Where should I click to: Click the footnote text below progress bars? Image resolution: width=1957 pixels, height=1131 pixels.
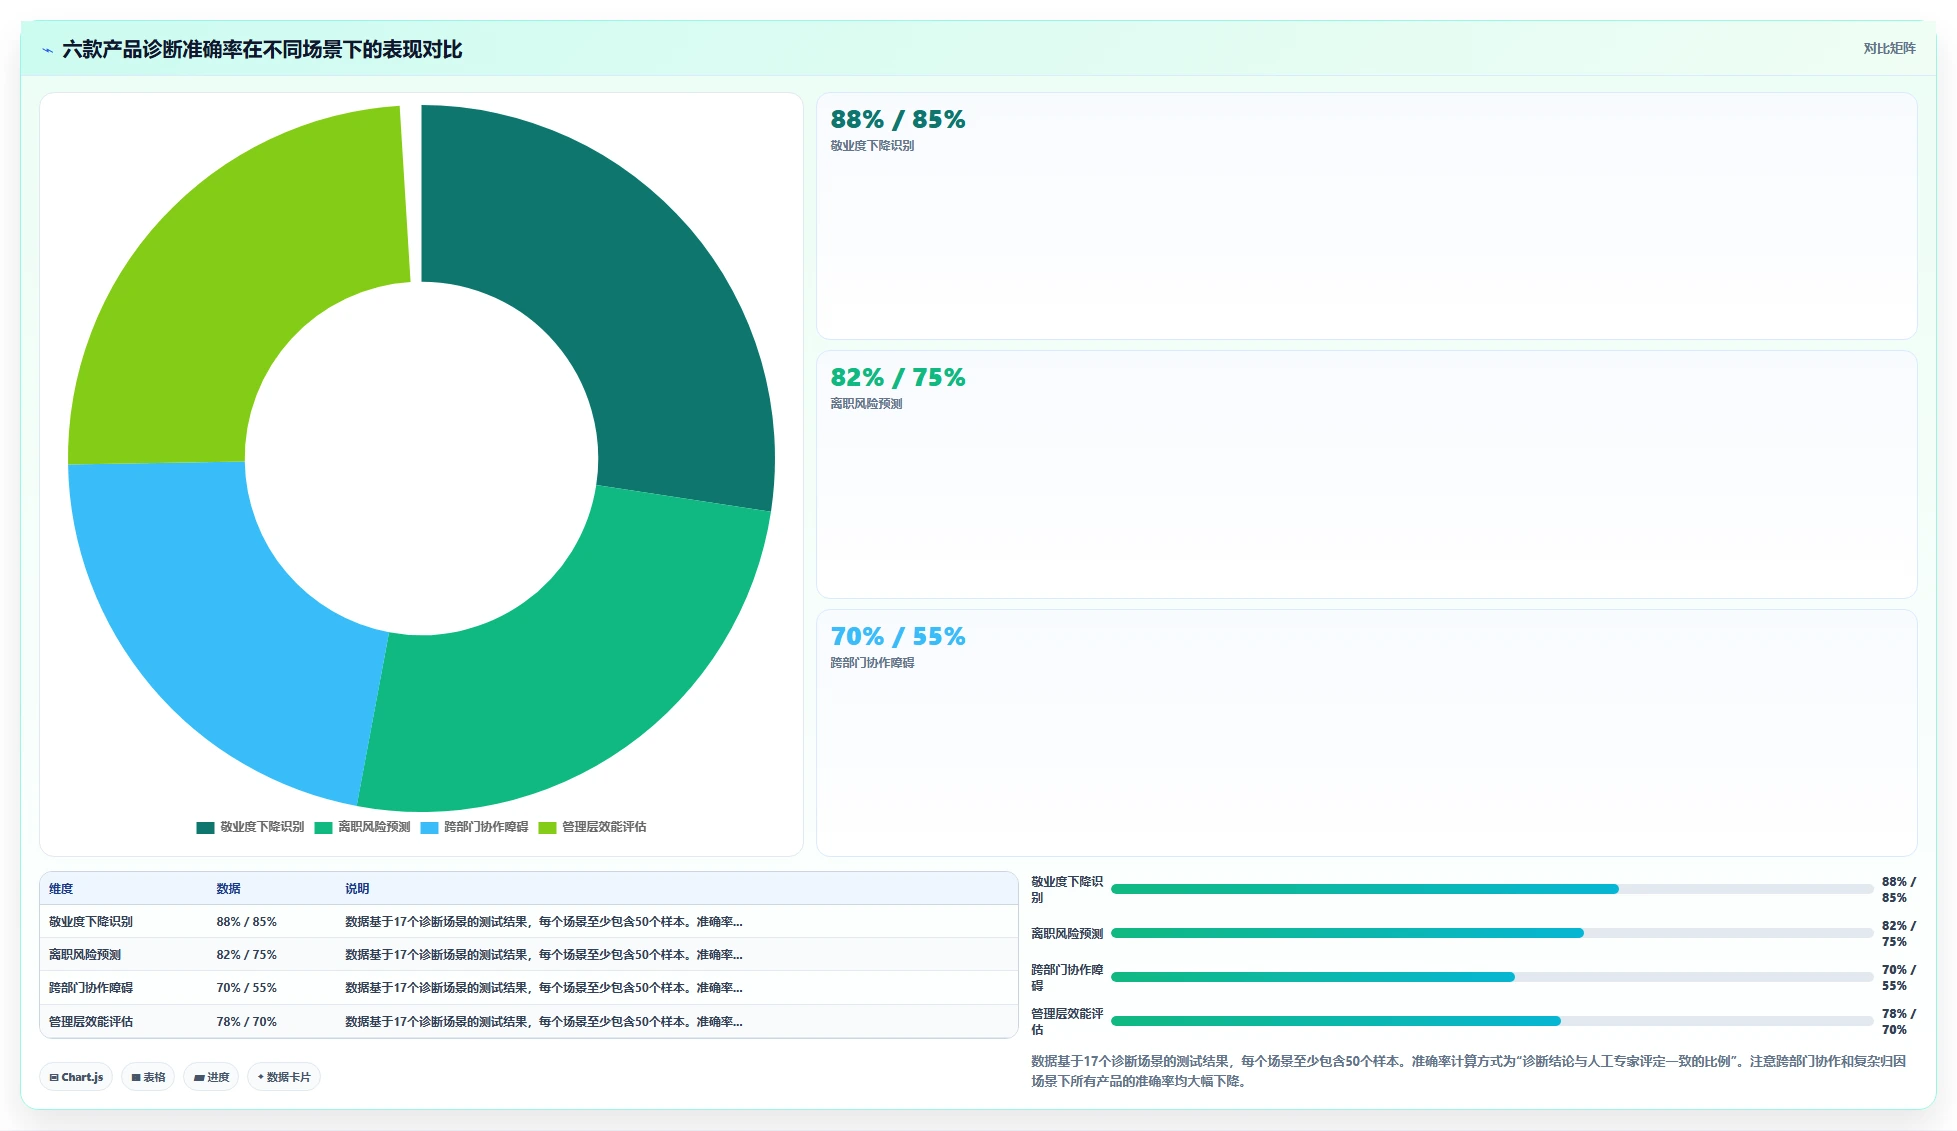click(x=1469, y=1070)
